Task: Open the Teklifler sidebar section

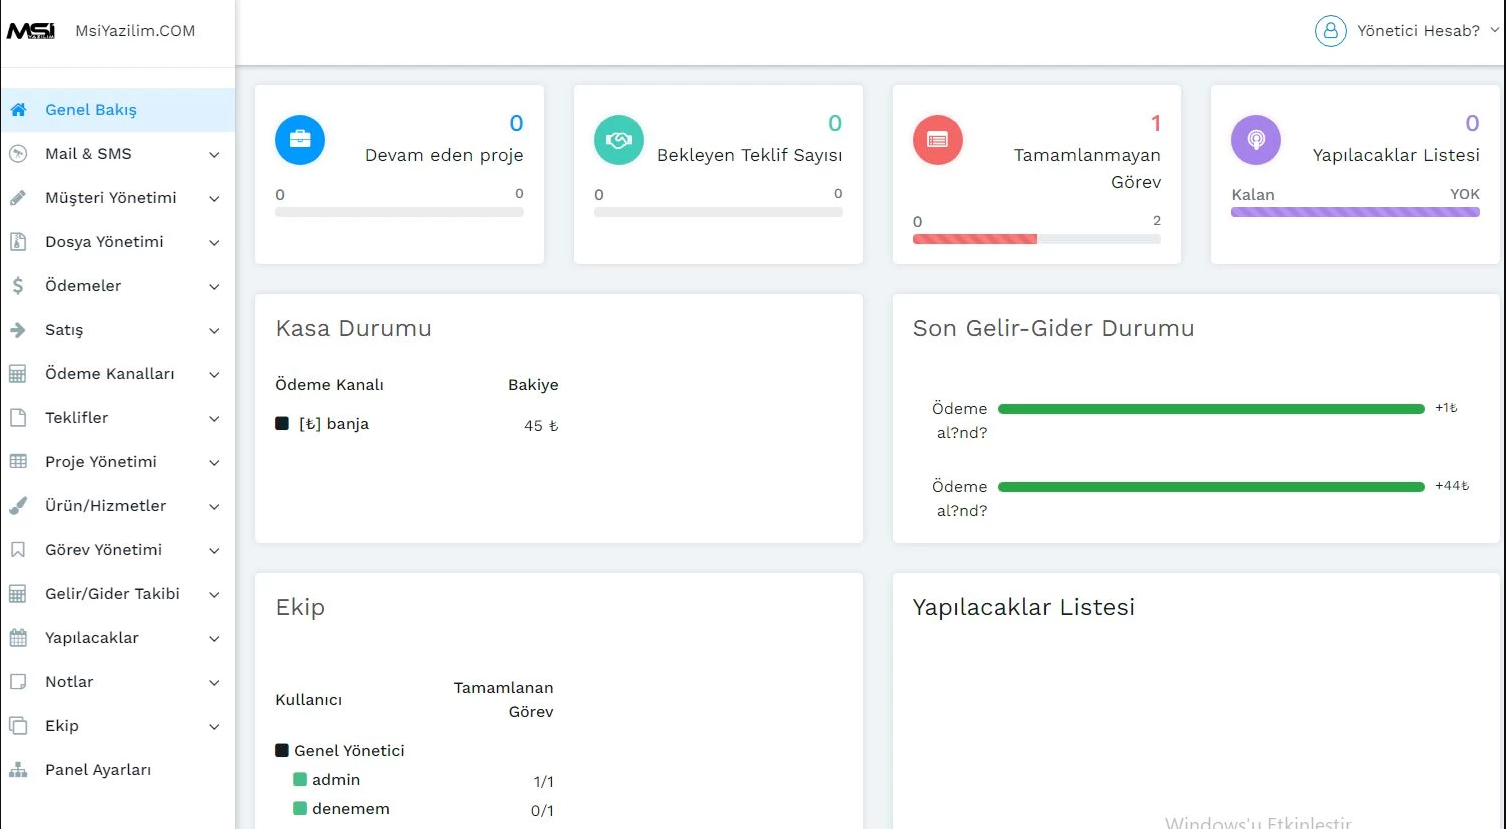Action: 76,418
